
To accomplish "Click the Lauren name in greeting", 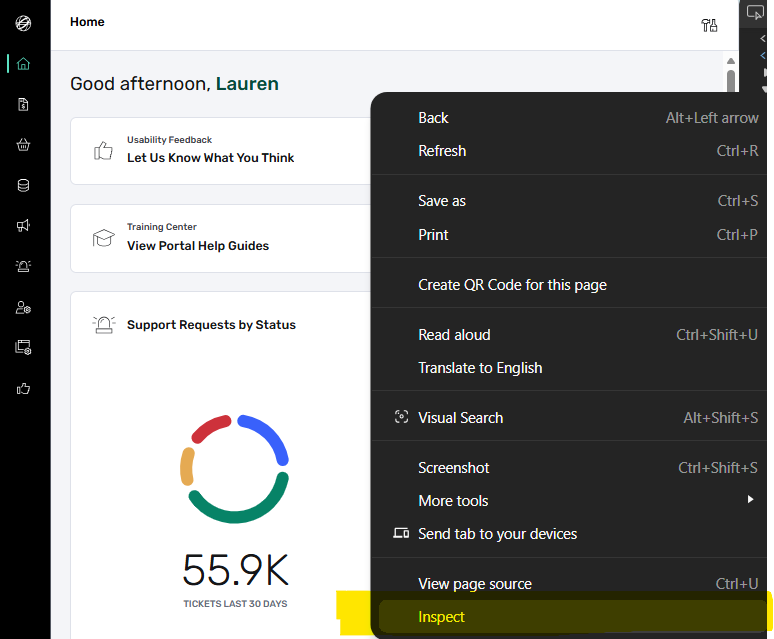I will 247,84.
